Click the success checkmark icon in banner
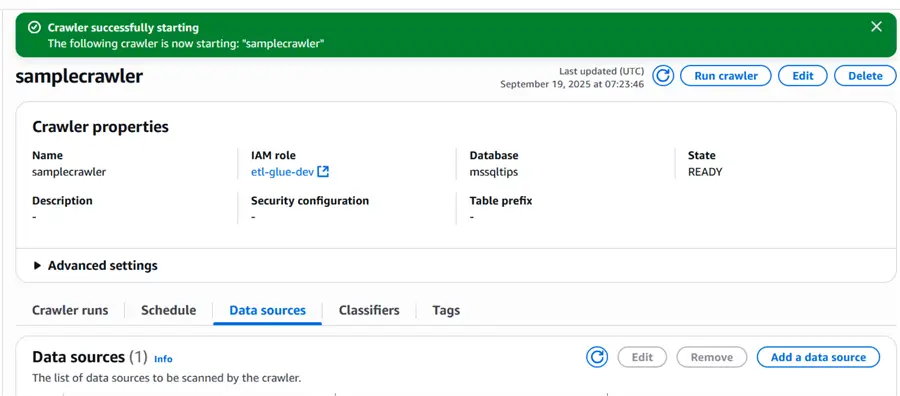 [x=35, y=28]
